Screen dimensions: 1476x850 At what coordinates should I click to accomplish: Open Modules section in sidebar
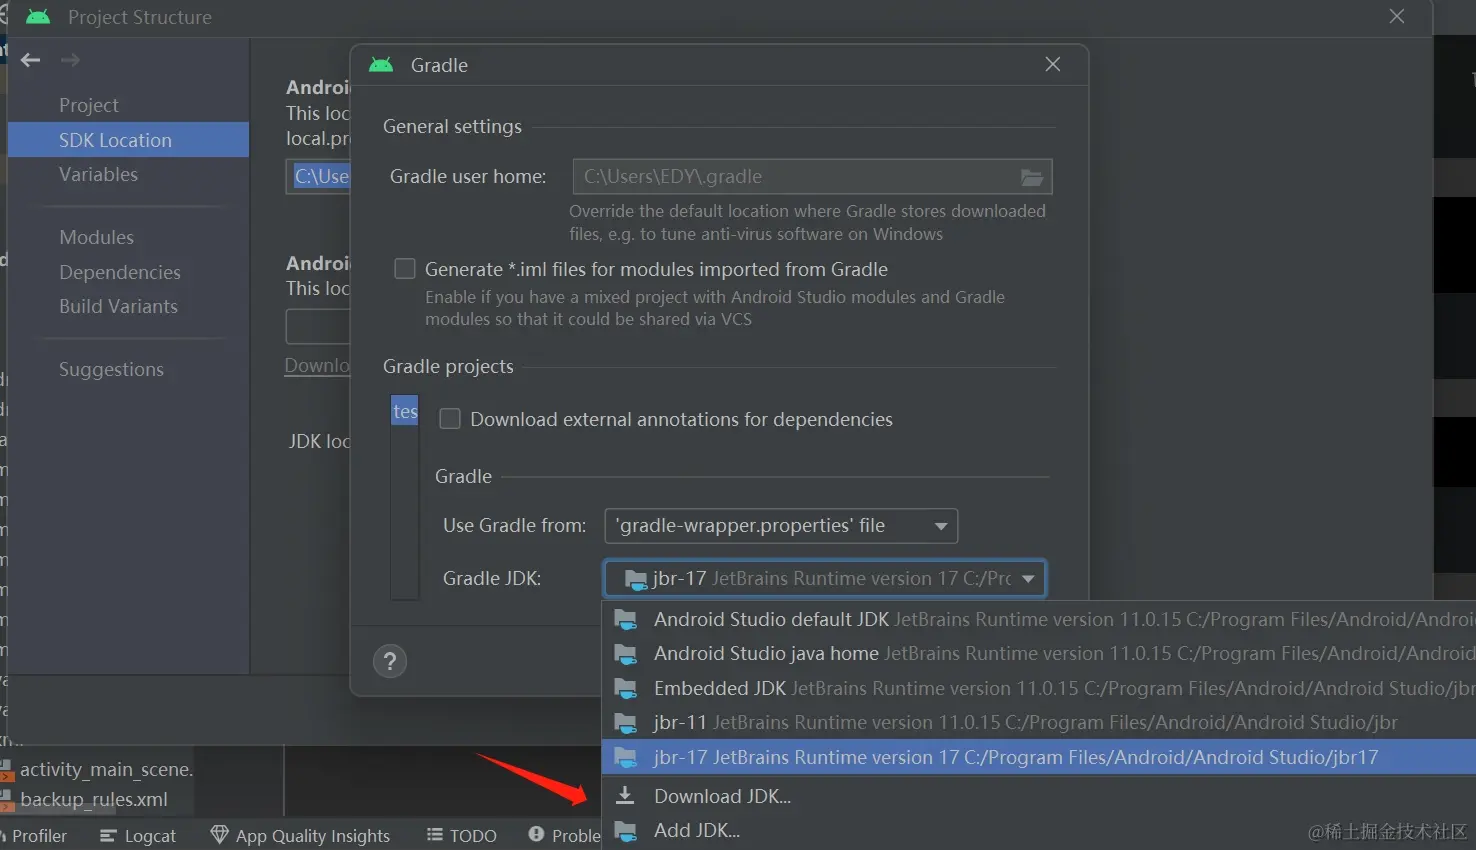point(96,237)
